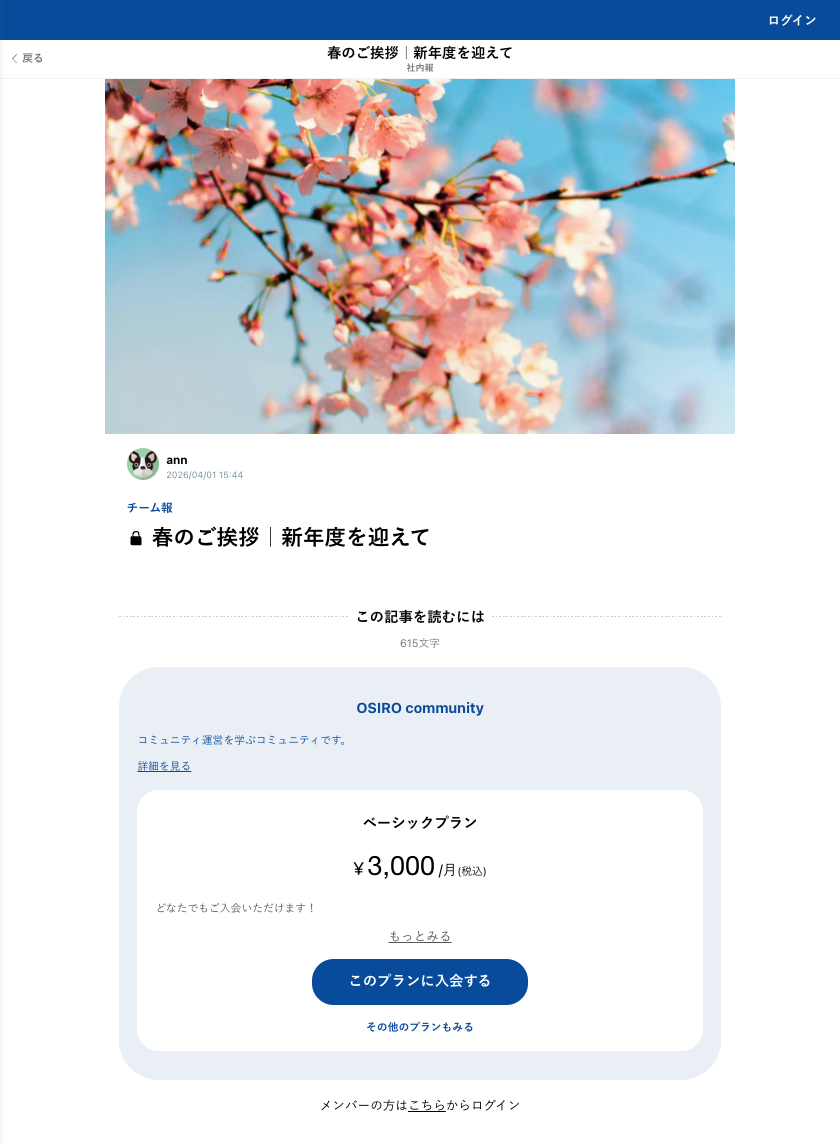Click the cherry blossom header image
The width and height of the screenshot is (840, 1143).
point(420,257)
